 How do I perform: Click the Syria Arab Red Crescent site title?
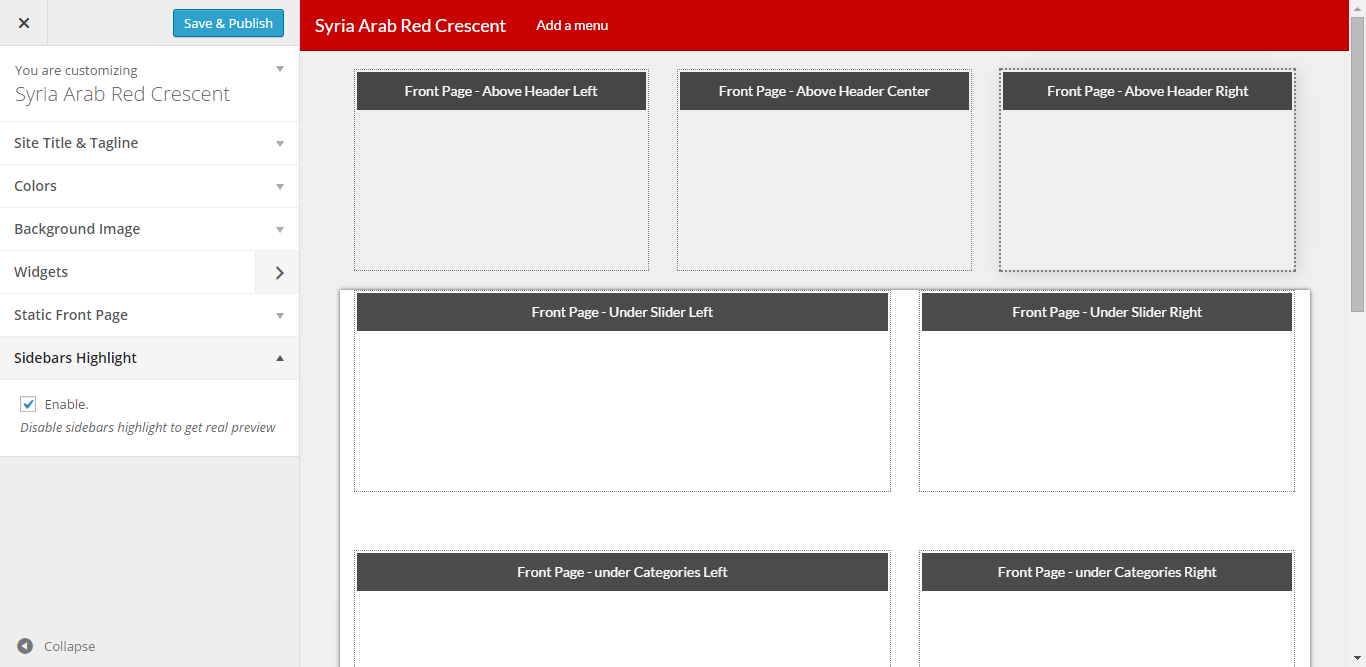pos(410,25)
